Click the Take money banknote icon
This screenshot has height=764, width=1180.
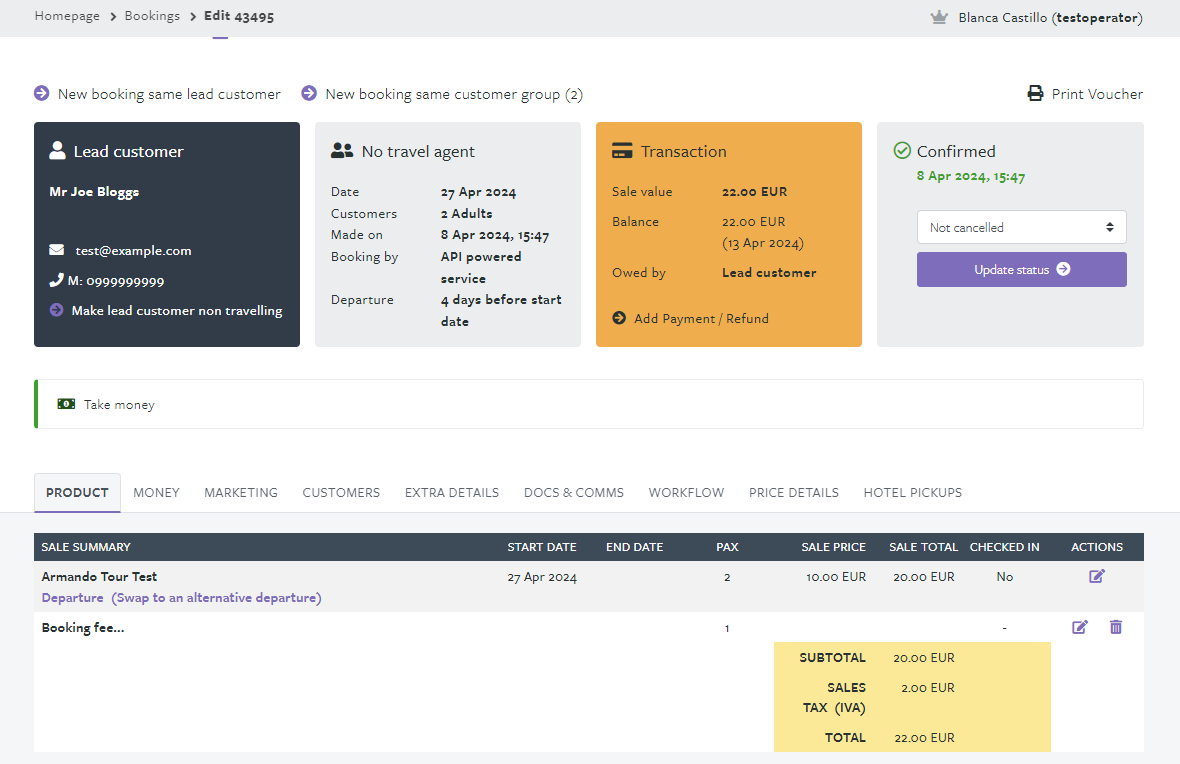pos(66,404)
